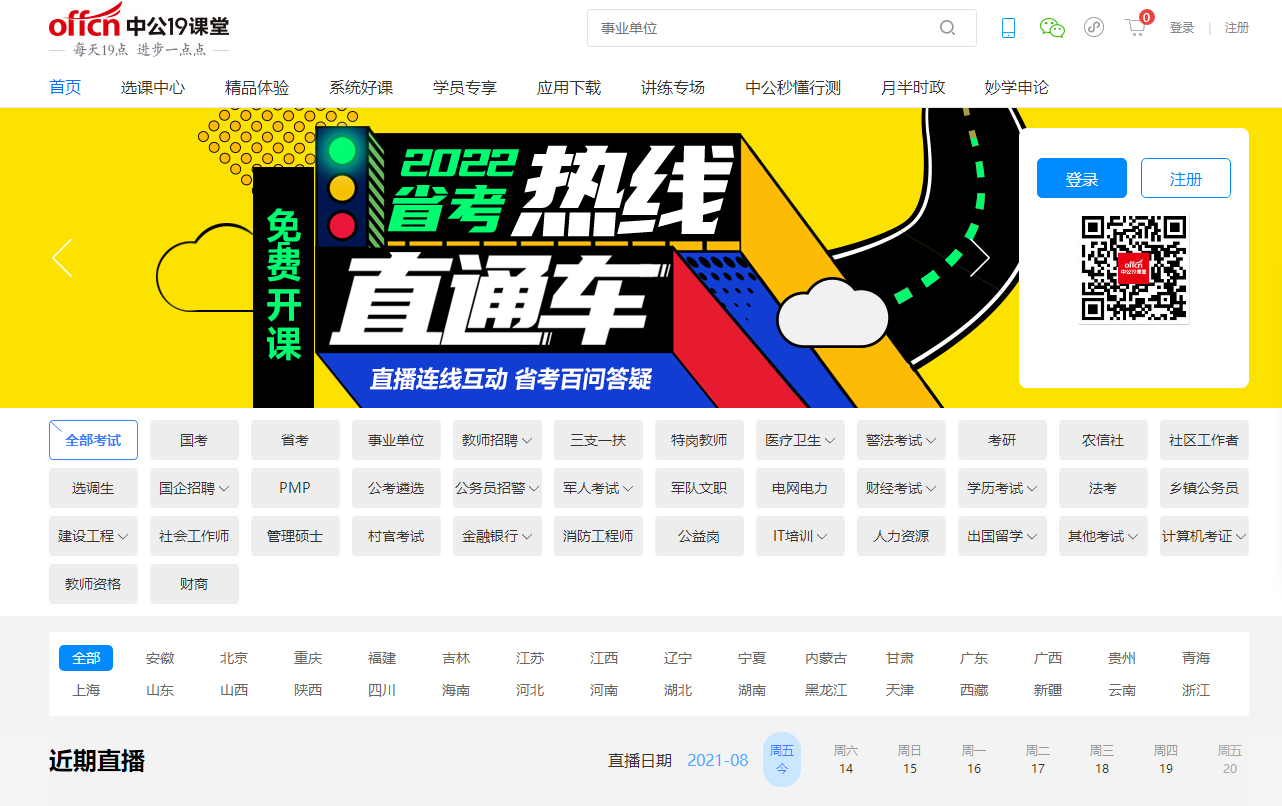
Task: Expand the 金融银行 dropdown
Action: [x=497, y=536]
